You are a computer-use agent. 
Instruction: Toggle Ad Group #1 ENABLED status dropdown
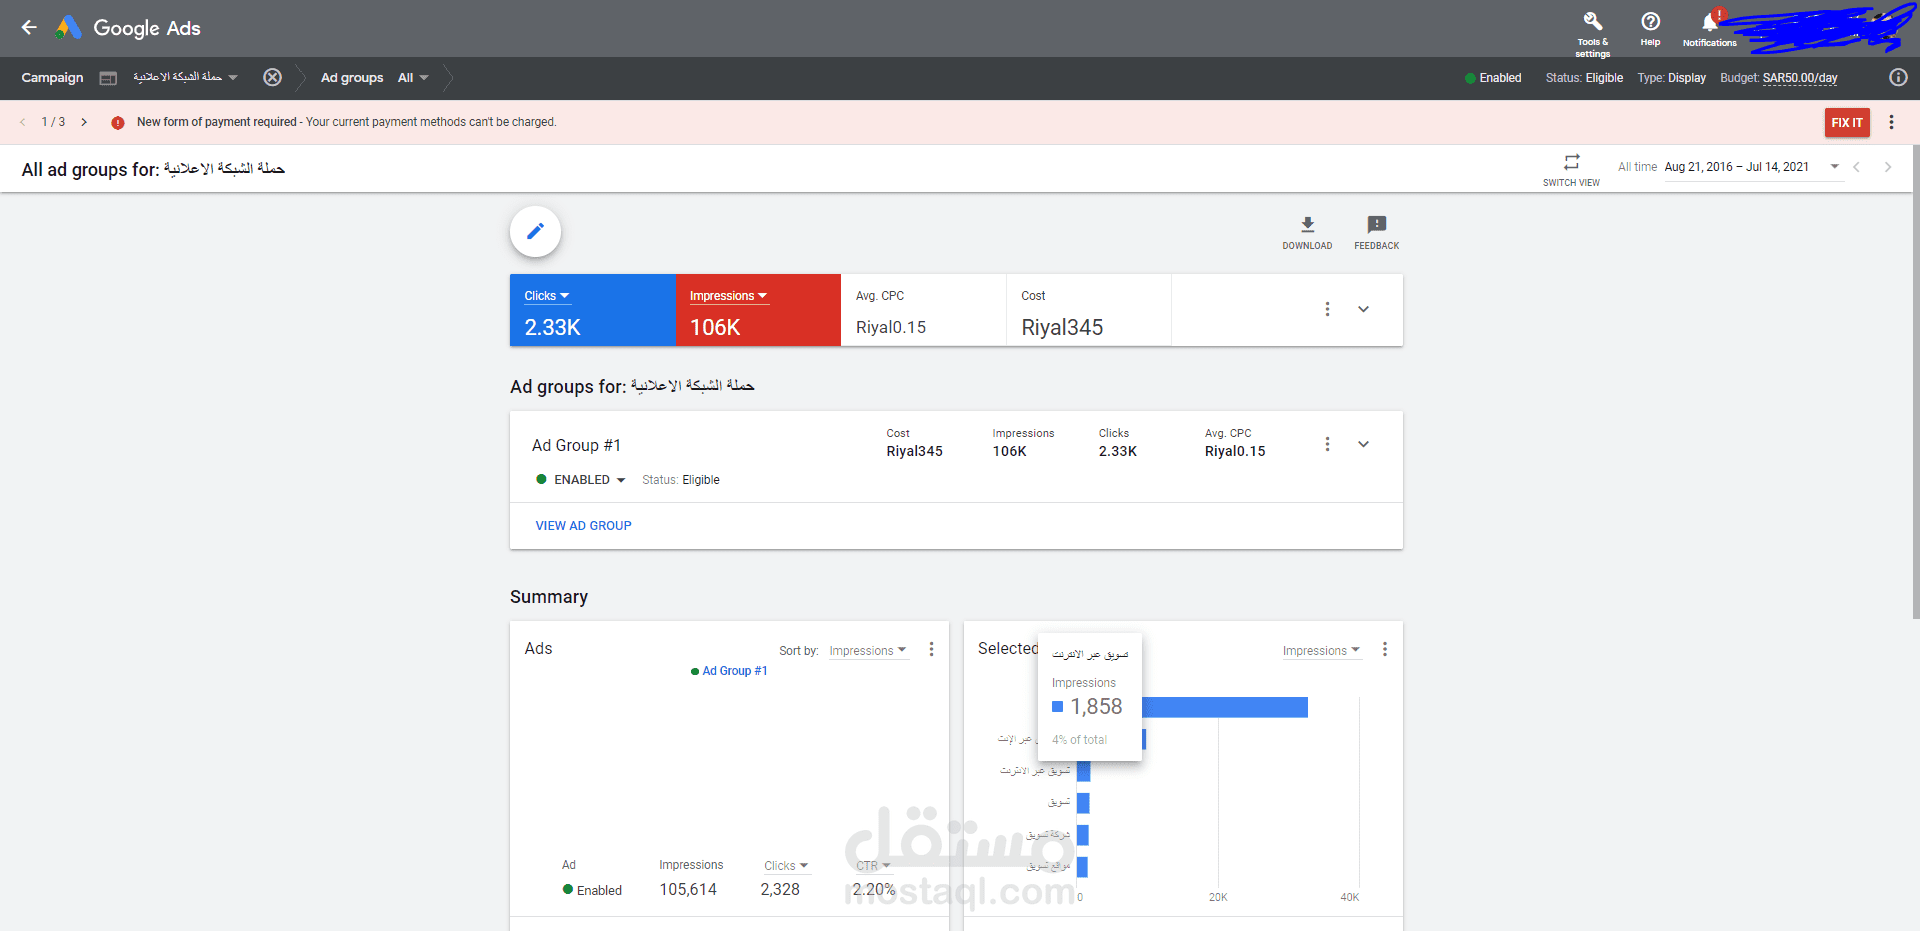coord(581,480)
